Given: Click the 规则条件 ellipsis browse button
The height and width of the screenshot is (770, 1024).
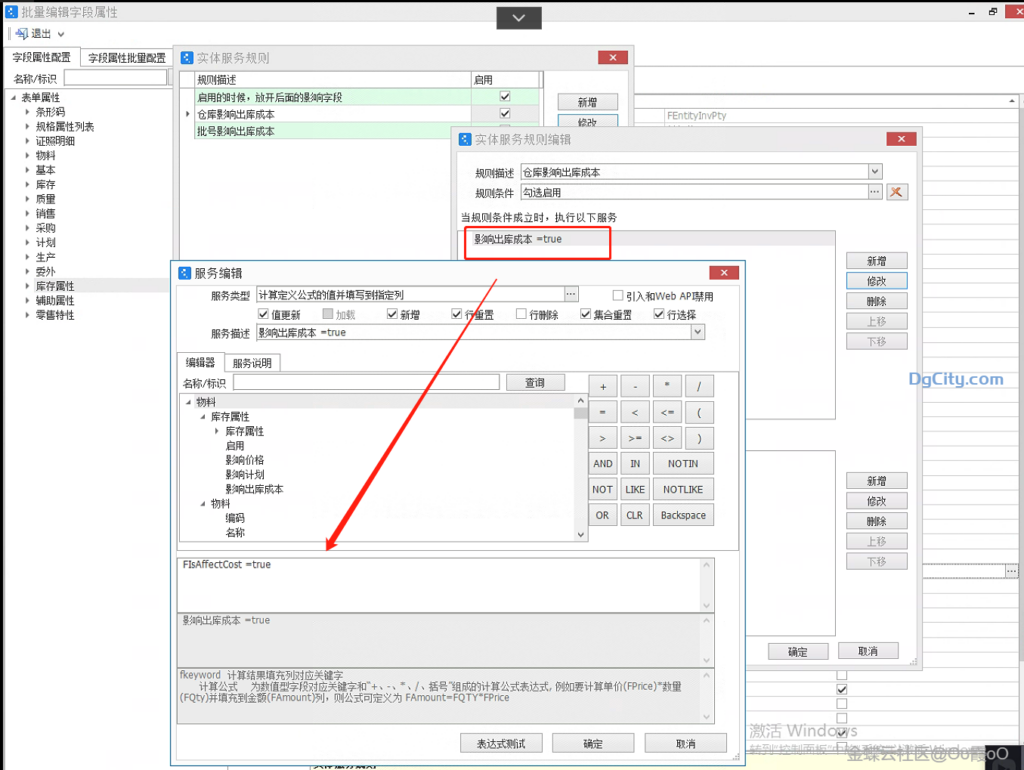Looking at the screenshot, I should (875, 192).
